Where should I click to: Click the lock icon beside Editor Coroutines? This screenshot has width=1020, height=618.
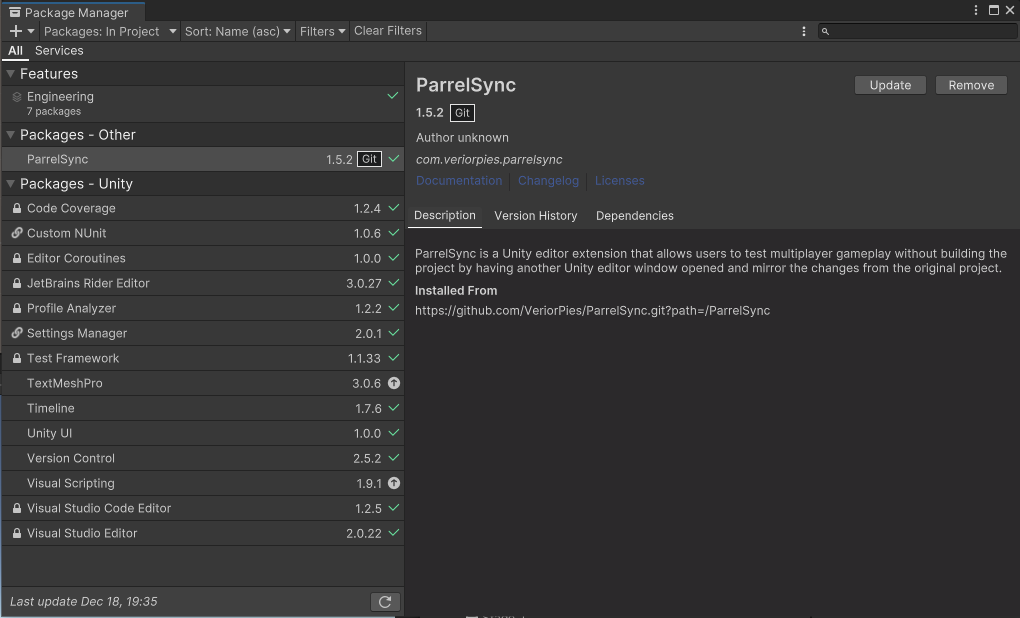tap(17, 258)
